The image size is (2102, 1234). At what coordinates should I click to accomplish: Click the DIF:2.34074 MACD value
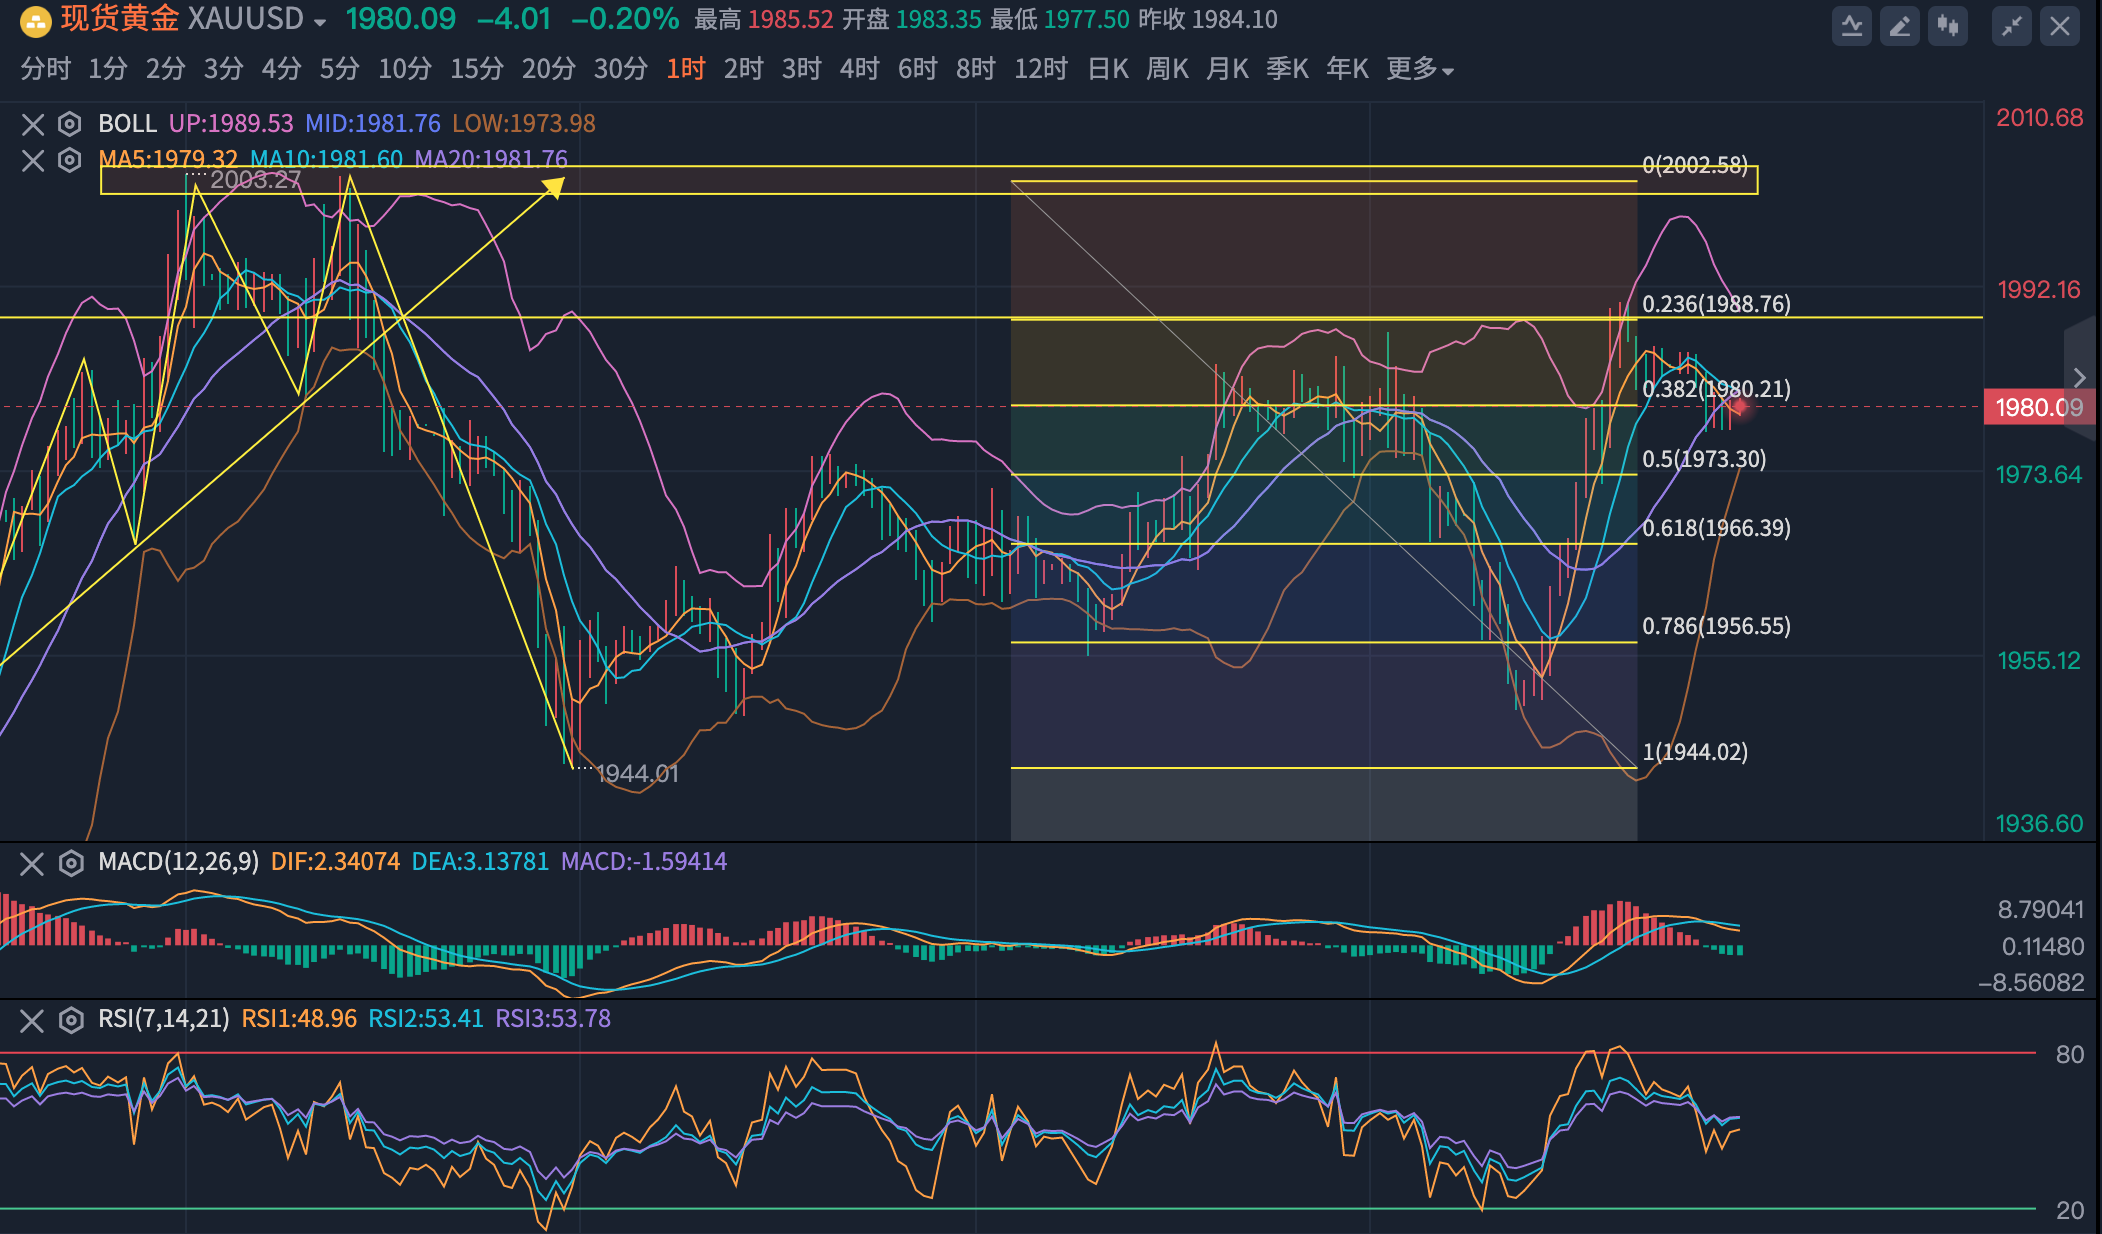pyautogui.click(x=335, y=862)
